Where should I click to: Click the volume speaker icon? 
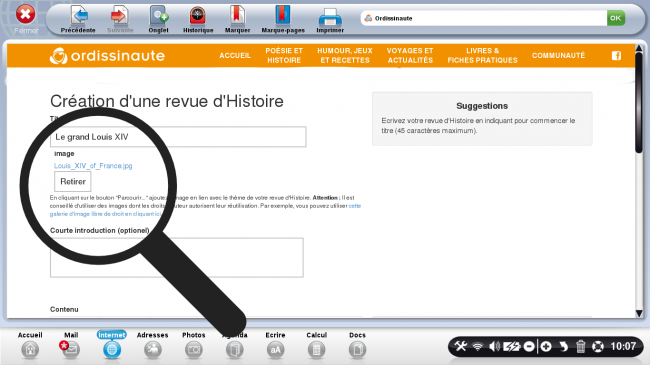click(x=494, y=346)
